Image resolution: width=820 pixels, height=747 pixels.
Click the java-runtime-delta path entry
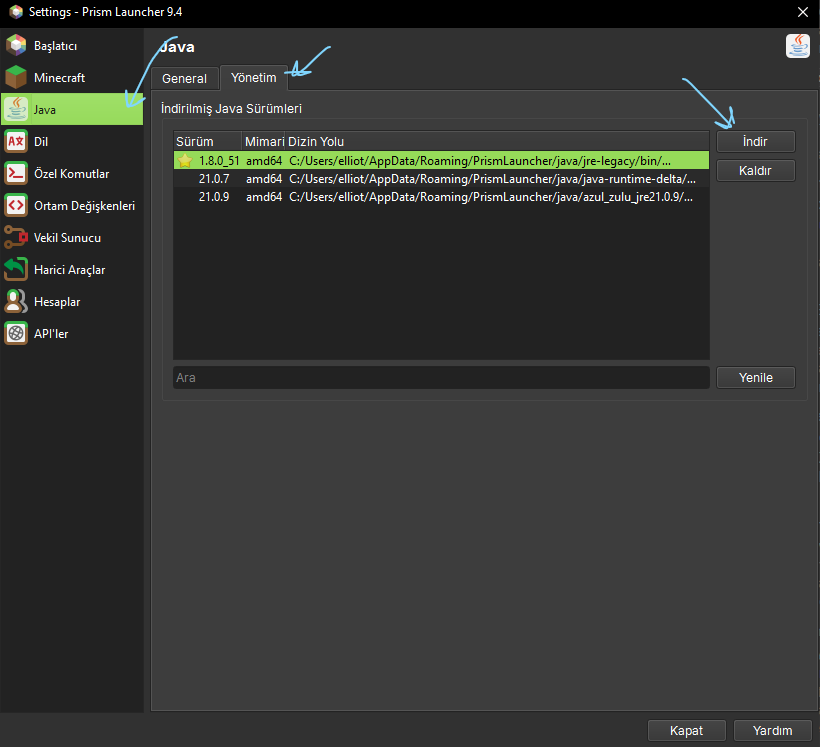492,179
